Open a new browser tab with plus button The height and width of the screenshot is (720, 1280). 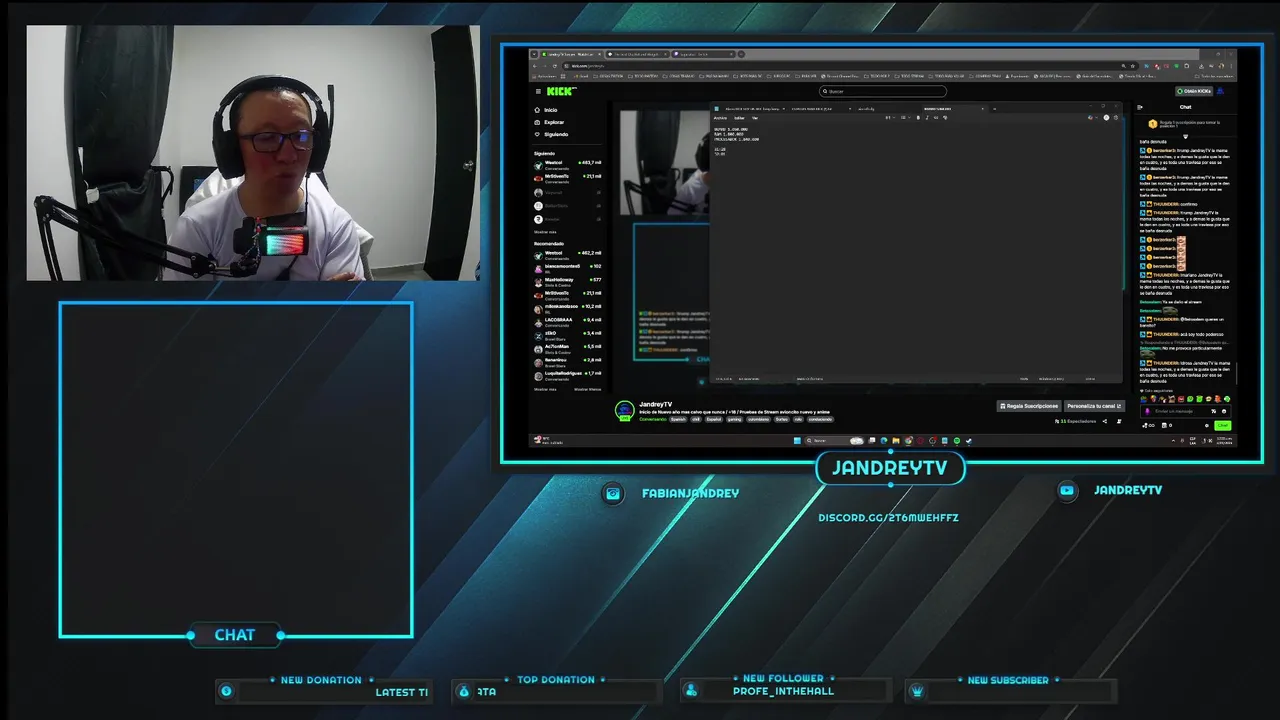click(741, 54)
